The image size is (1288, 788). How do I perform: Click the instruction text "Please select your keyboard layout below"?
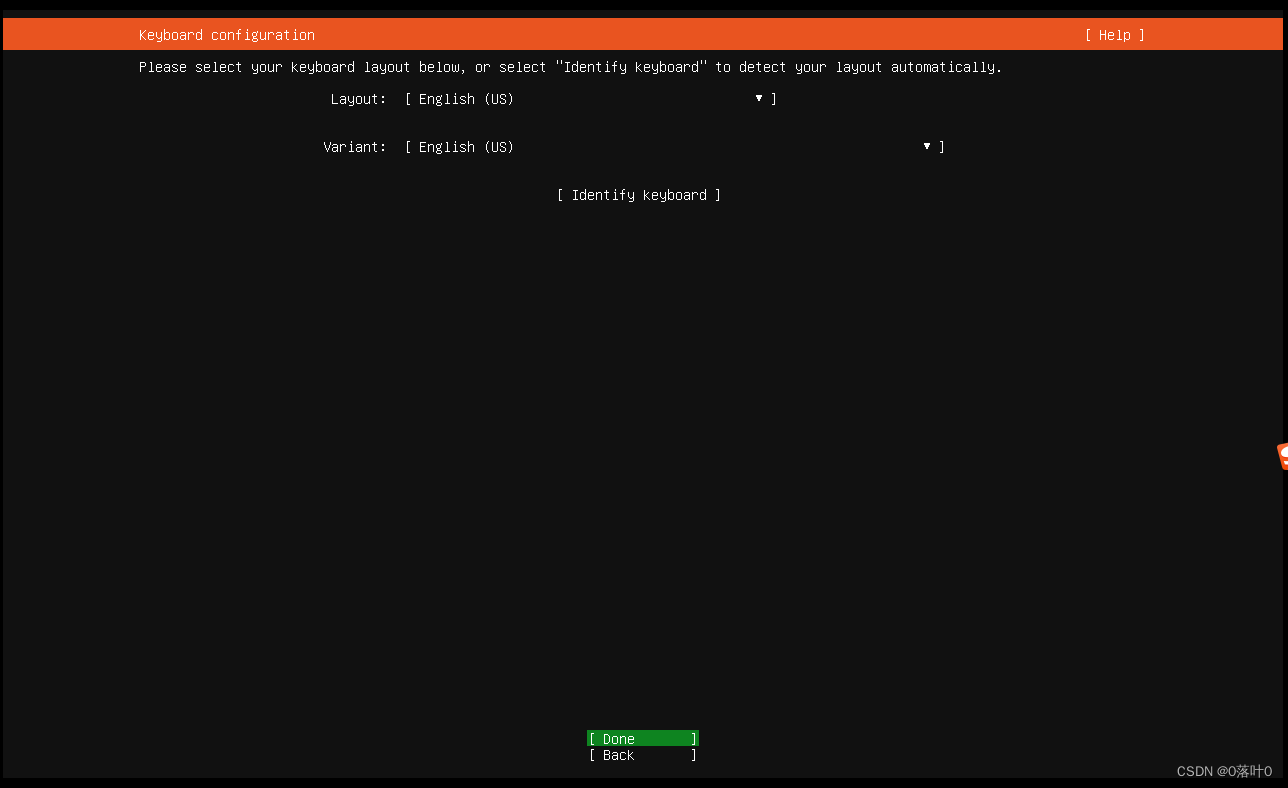coord(300,67)
